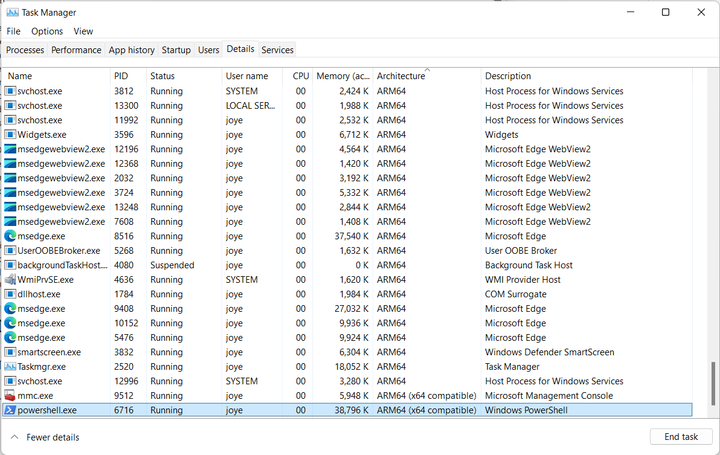Switch to the App history tab
Image resolution: width=720 pixels, height=455 pixels.
coord(131,50)
